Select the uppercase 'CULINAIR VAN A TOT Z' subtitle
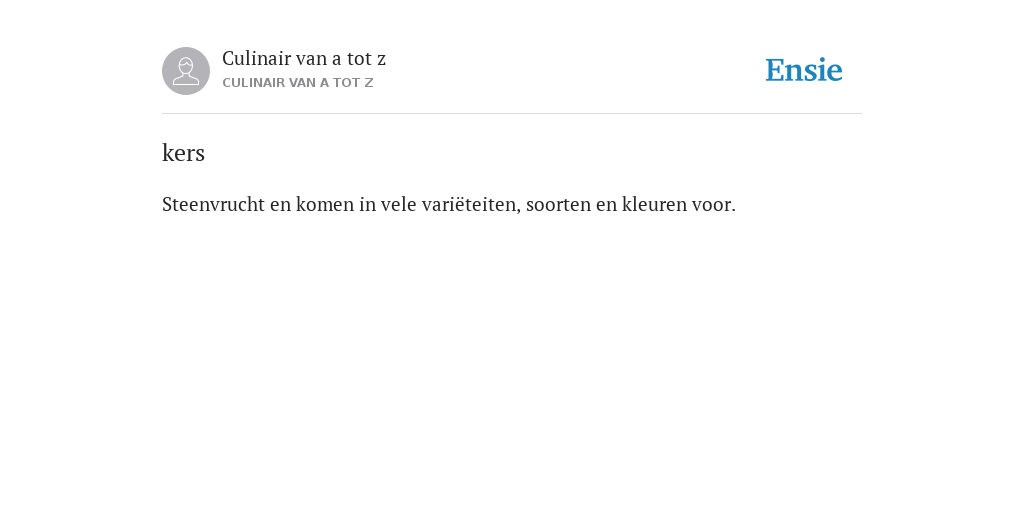This screenshot has height=512, width=1024. tap(298, 83)
